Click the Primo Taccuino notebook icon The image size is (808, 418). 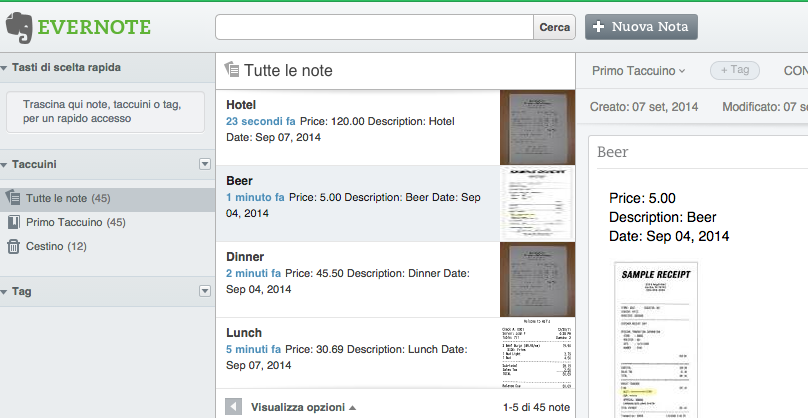[14, 222]
